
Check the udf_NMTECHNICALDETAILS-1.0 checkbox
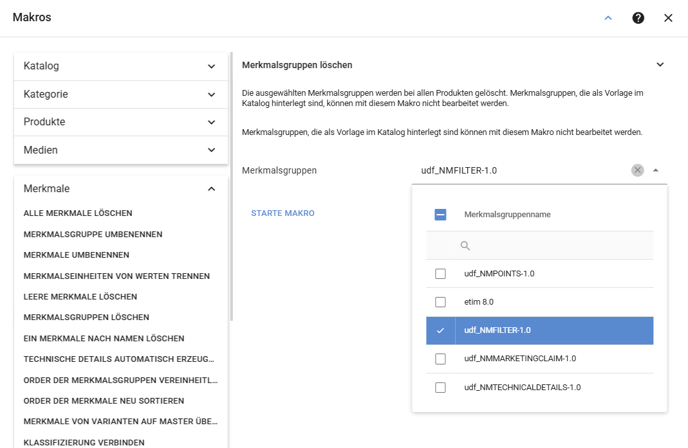(x=440, y=387)
